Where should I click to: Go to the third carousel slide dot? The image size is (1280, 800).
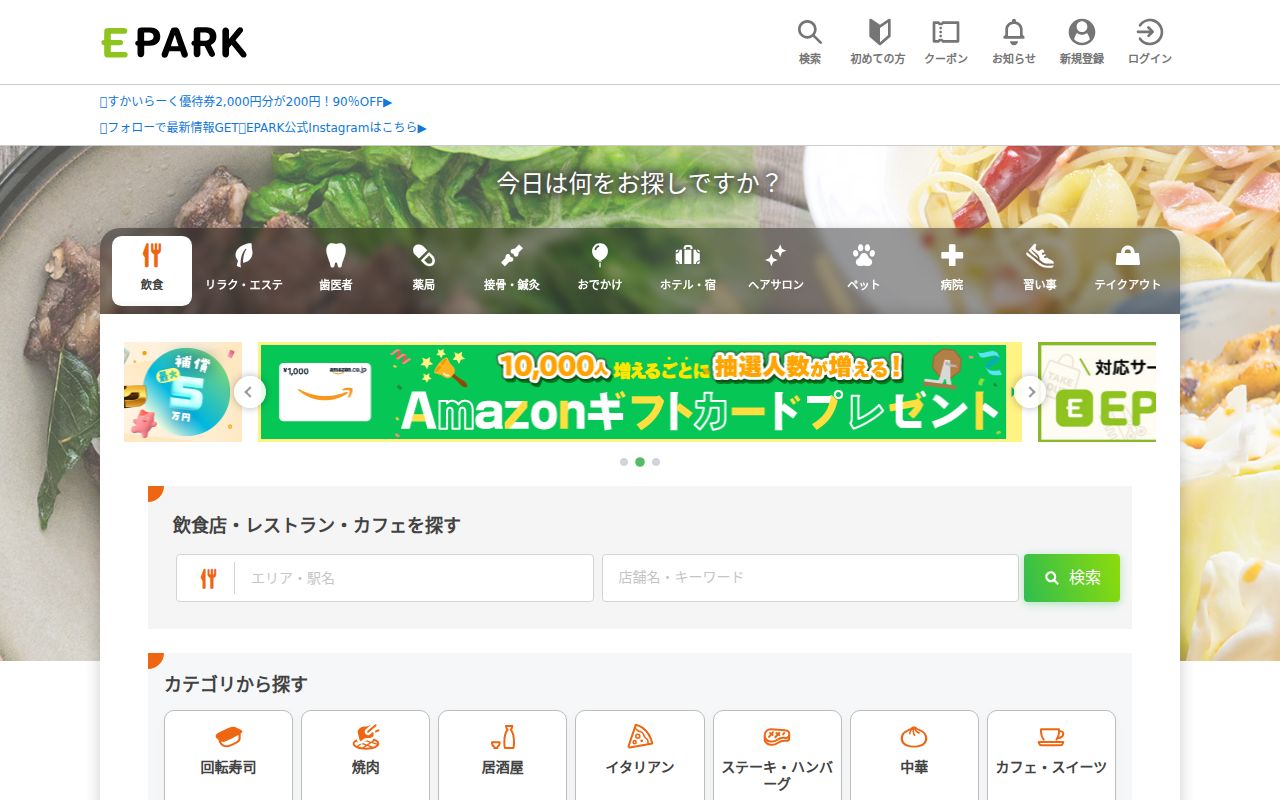click(x=656, y=462)
